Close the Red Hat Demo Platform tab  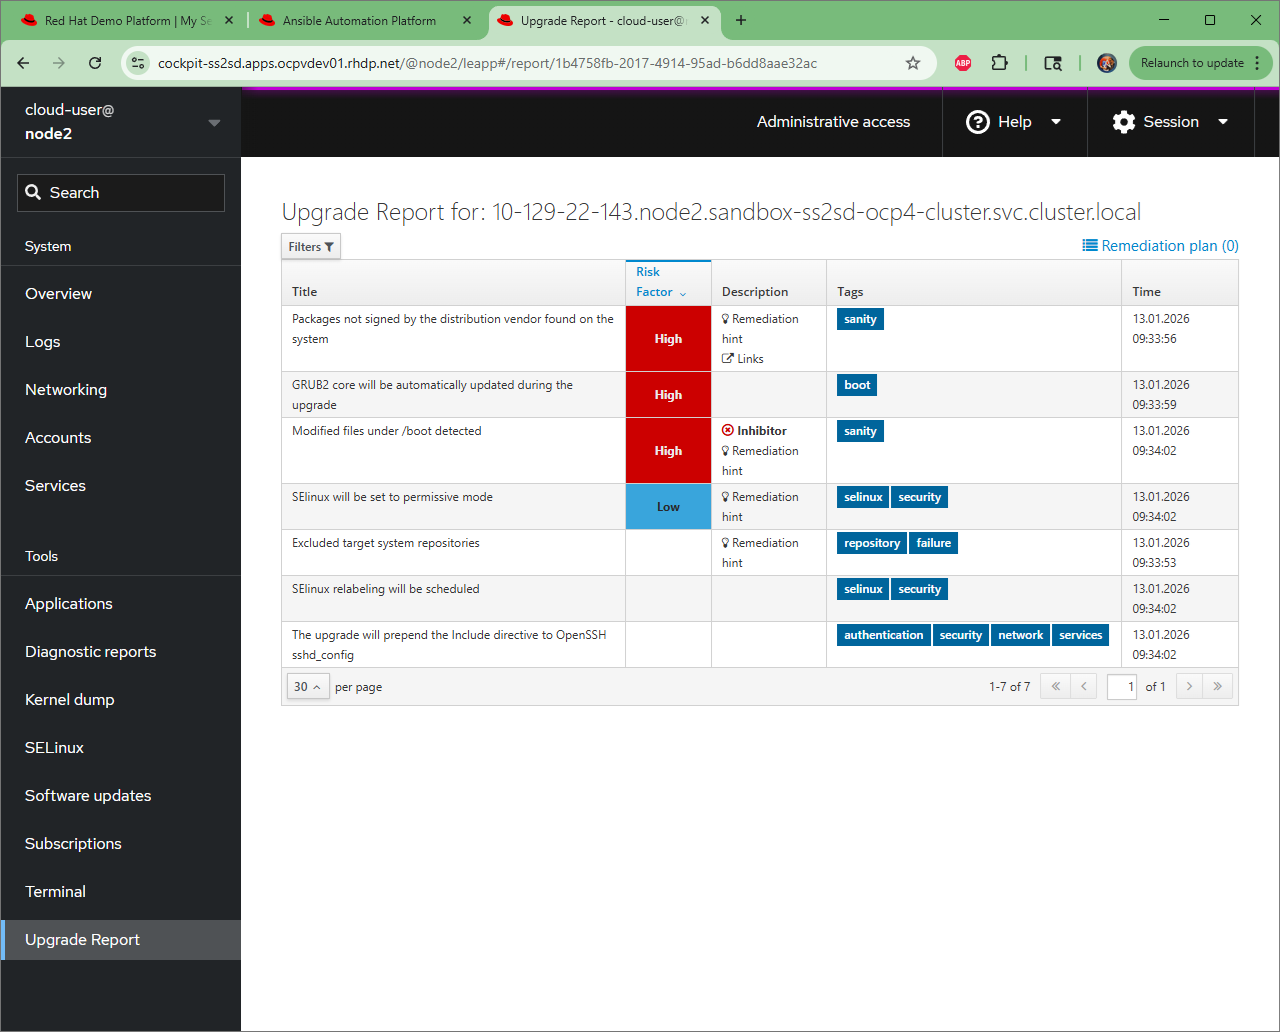tap(229, 20)
